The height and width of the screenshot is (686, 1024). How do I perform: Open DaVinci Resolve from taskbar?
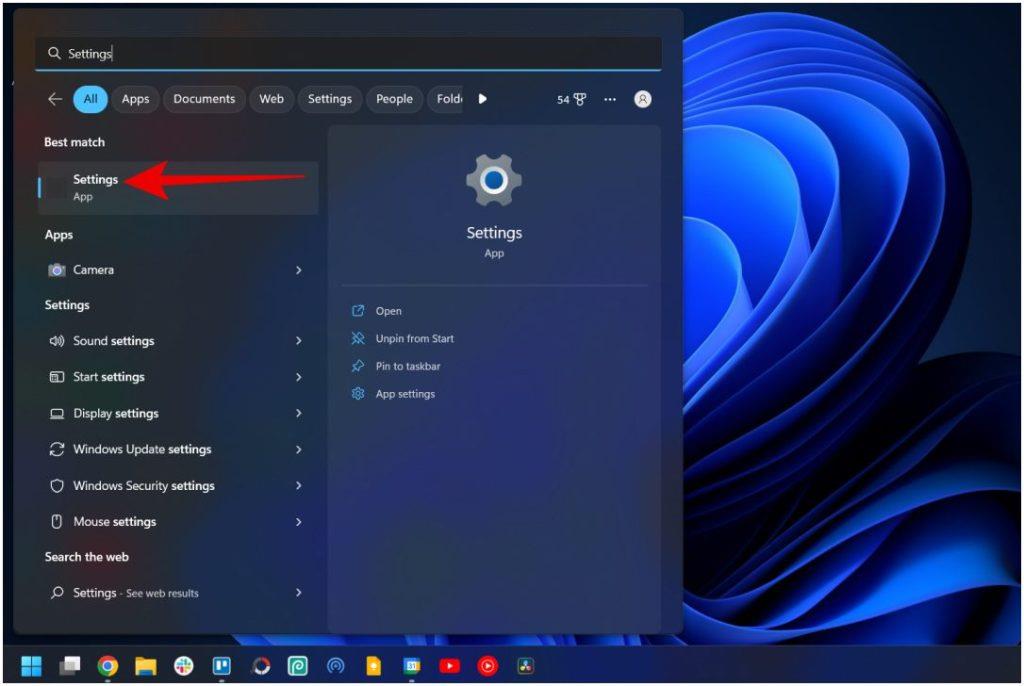tap(526, 666)
